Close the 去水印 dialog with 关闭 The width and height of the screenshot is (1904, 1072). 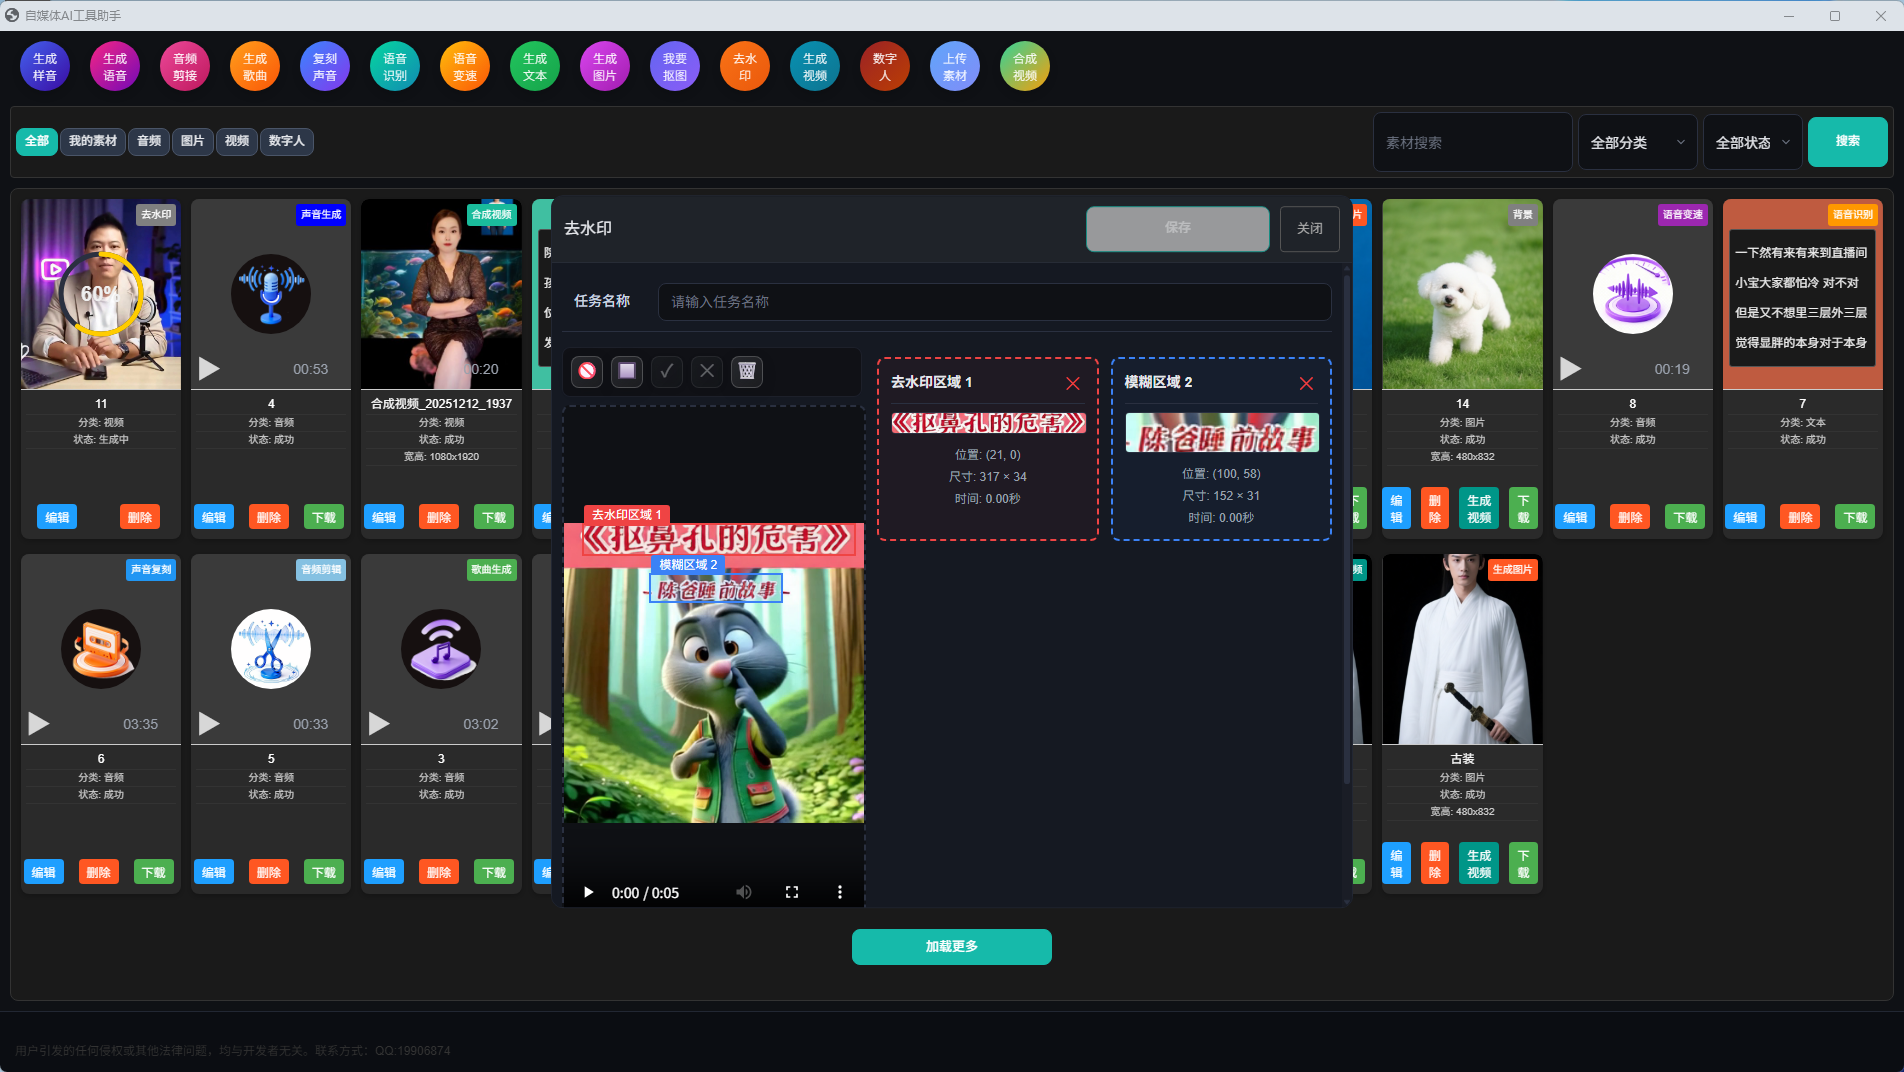click(x=1310, y=229)
